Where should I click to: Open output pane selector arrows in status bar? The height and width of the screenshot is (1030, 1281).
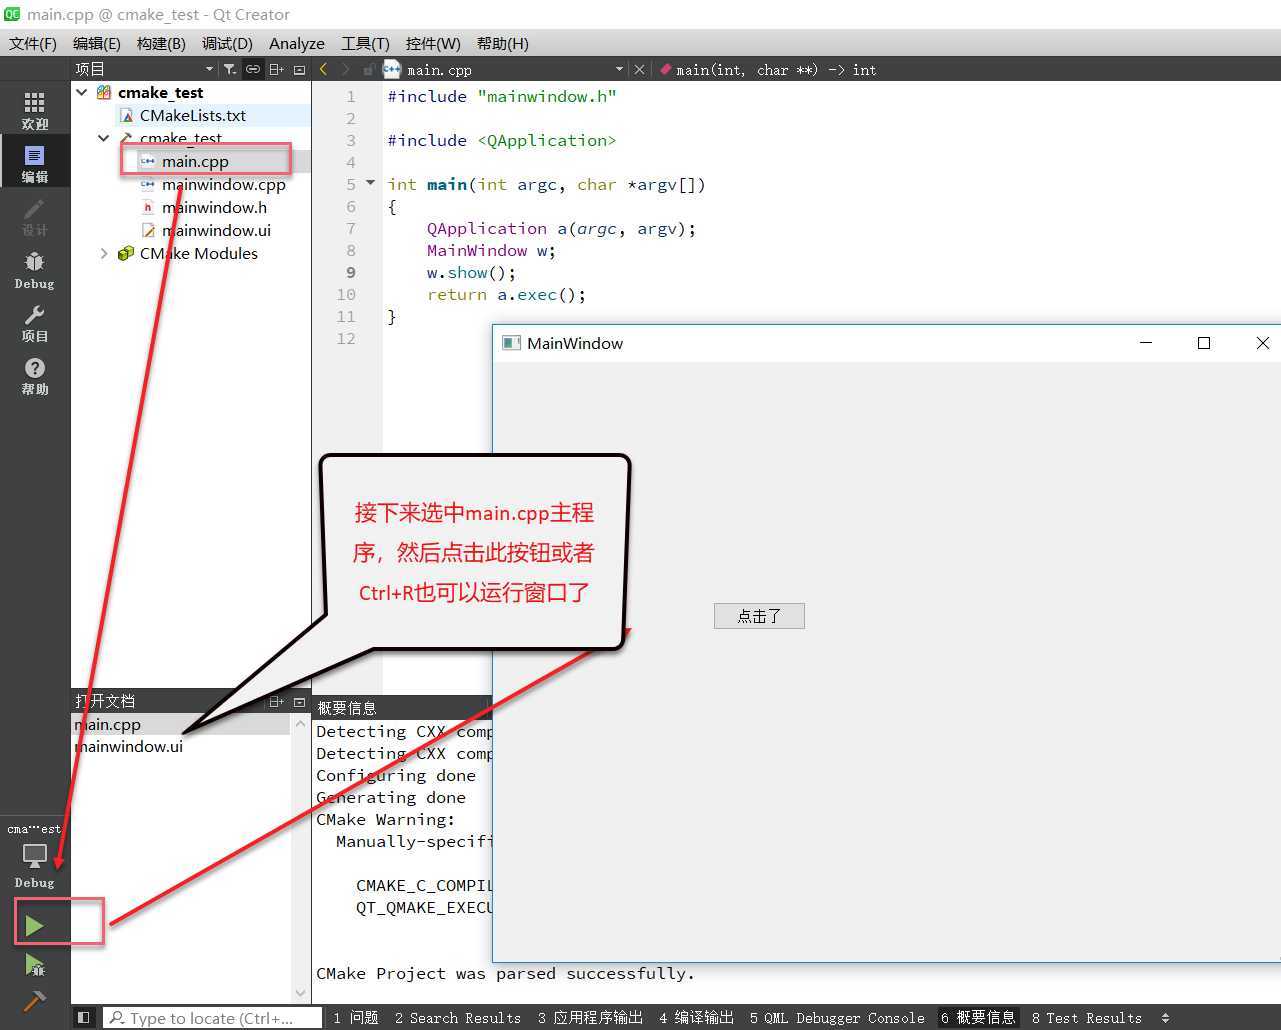point(1165,1017)
